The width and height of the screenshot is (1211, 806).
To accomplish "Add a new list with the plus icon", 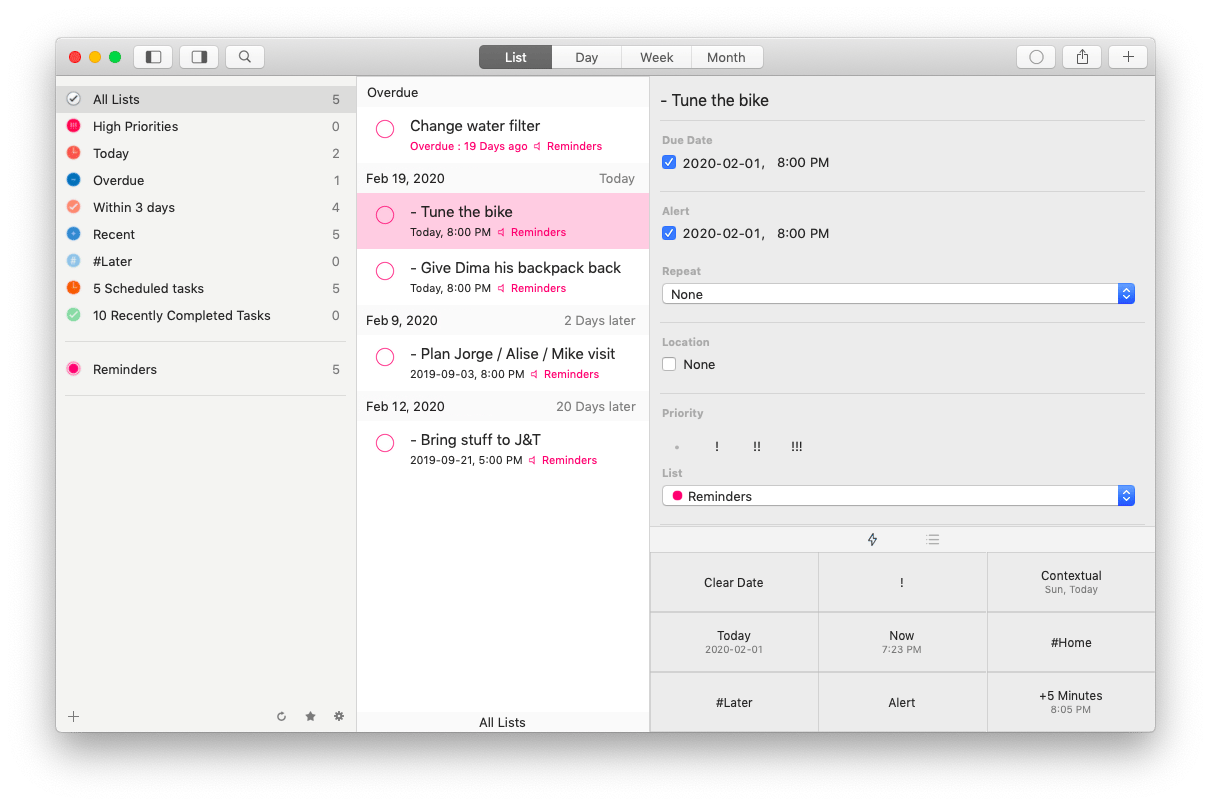I will click(x=73, y=716).
